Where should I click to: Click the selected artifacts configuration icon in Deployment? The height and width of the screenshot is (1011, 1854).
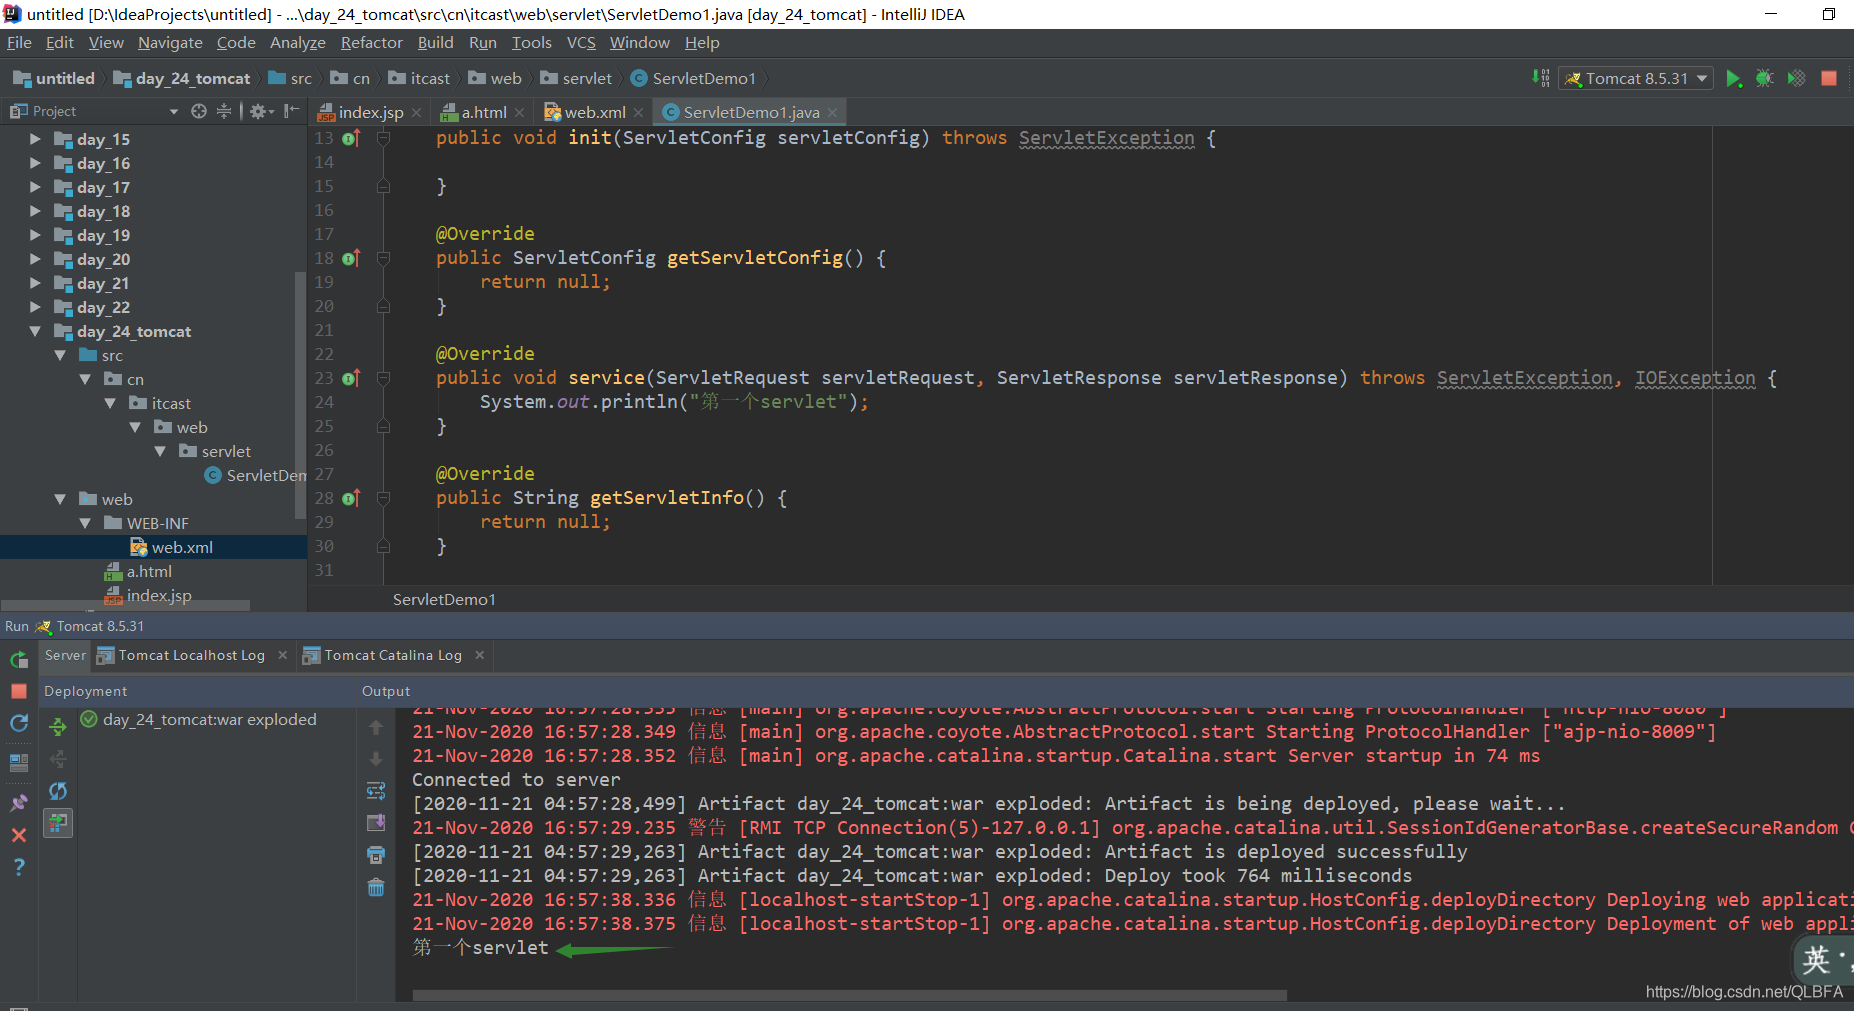58,823
